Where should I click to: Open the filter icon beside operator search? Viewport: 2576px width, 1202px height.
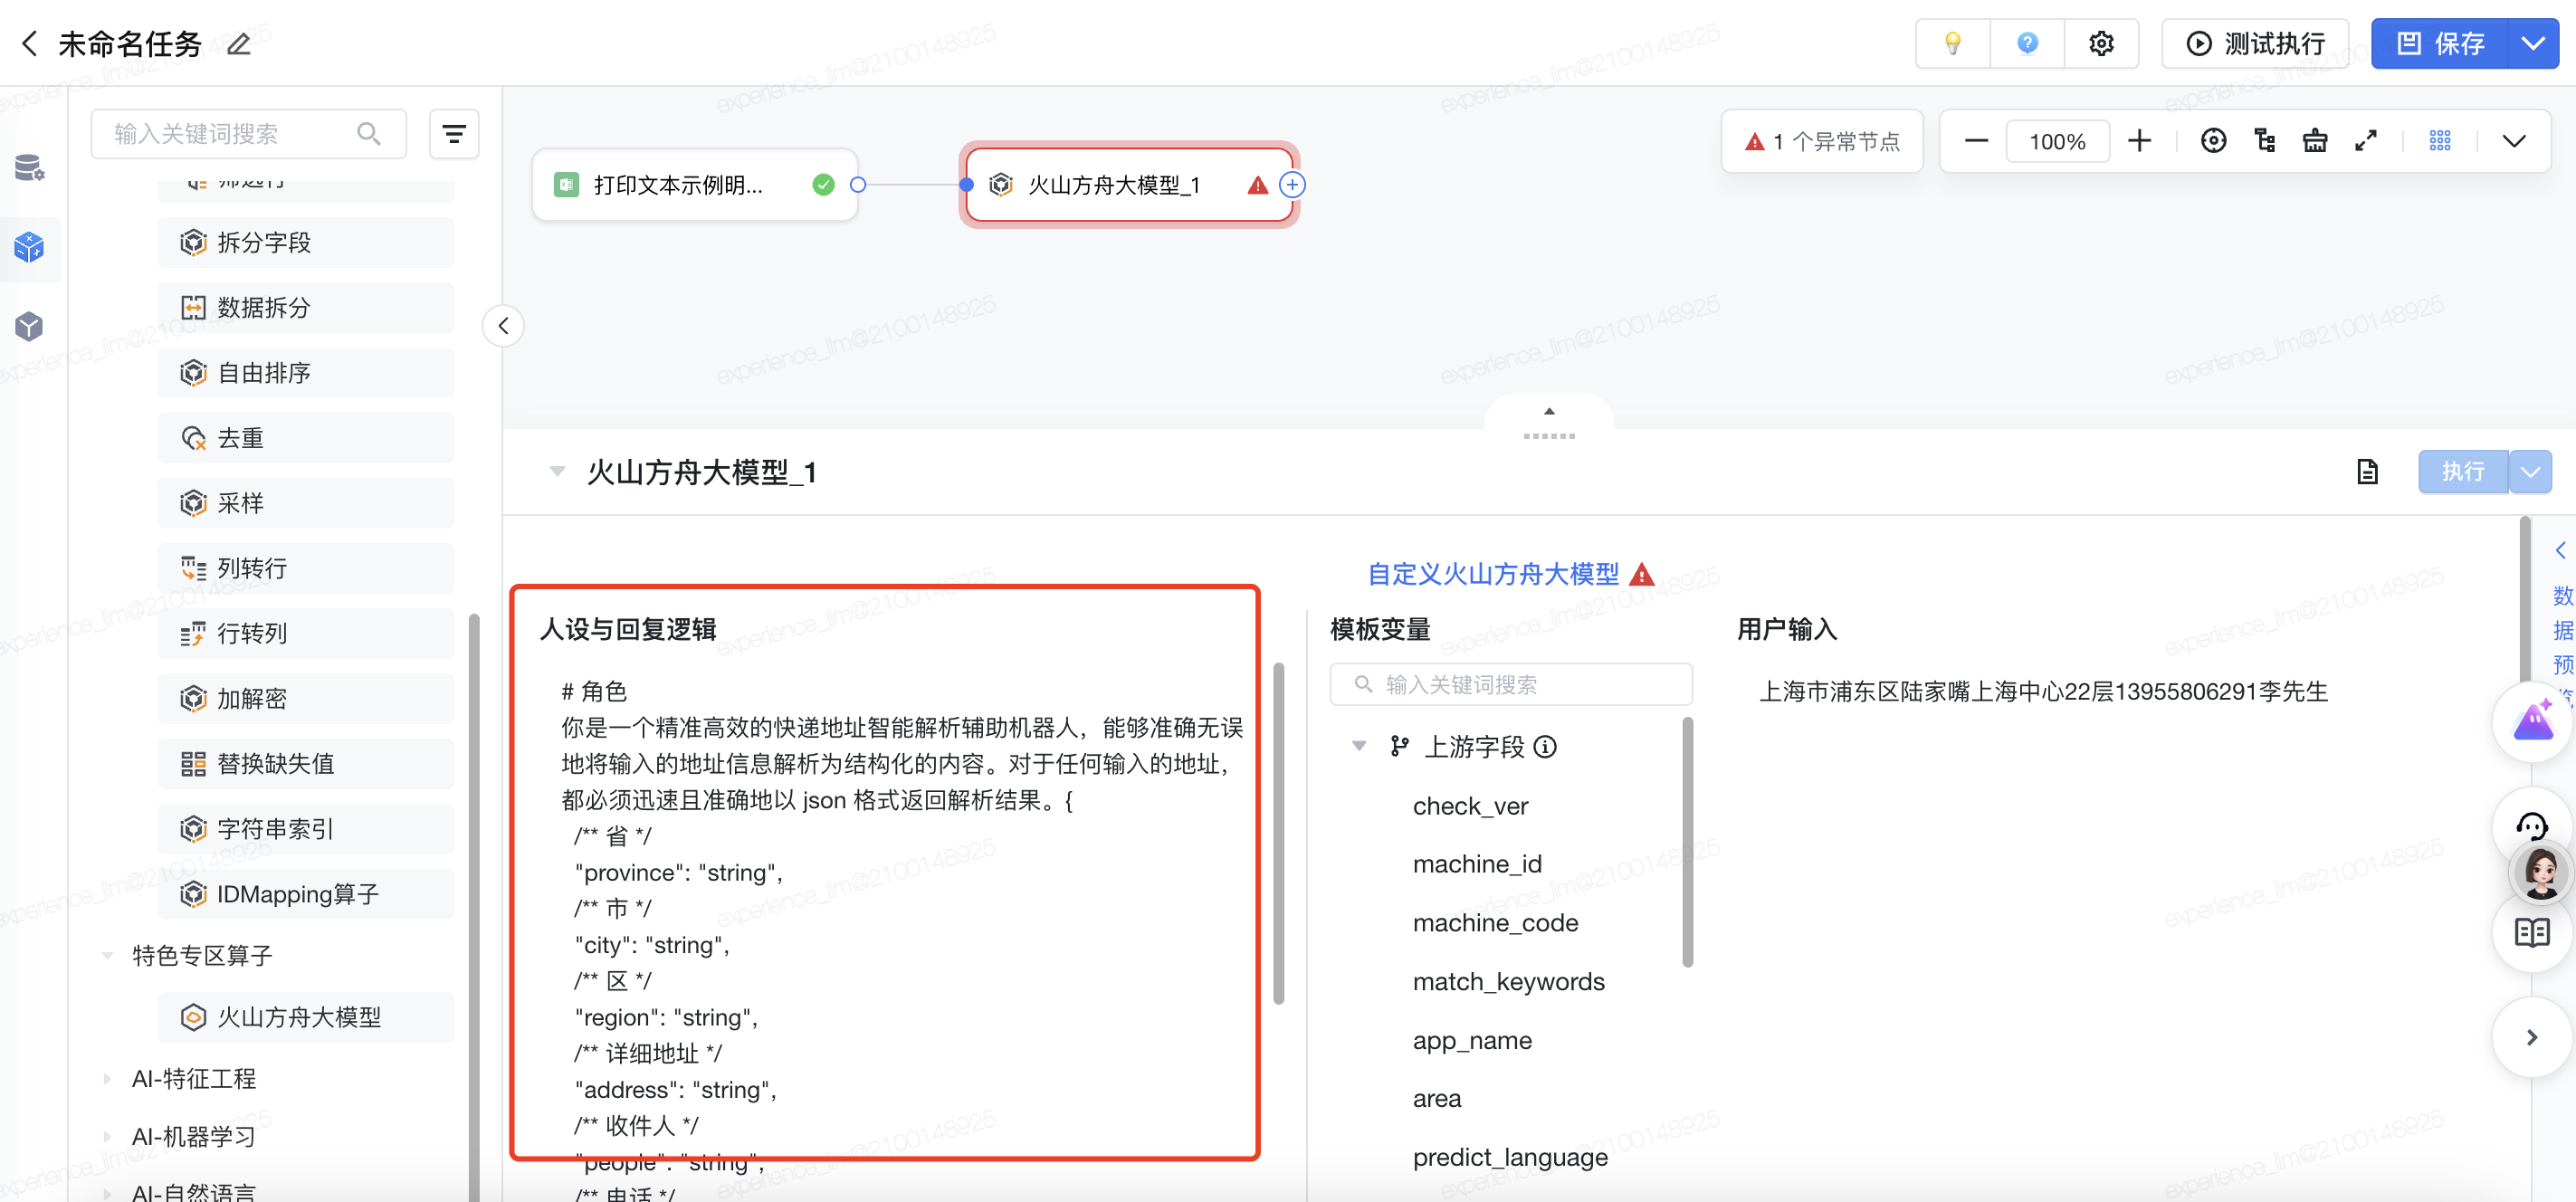coord(454,134)
